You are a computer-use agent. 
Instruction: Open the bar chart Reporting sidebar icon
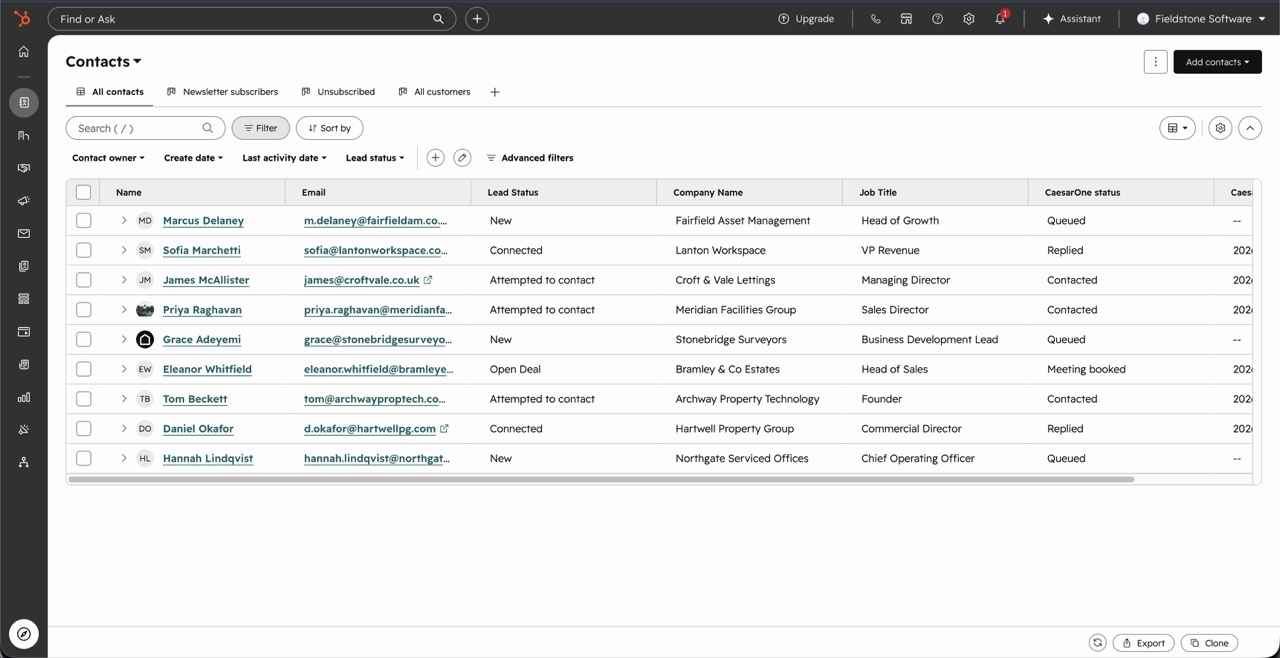click(24, 397)
